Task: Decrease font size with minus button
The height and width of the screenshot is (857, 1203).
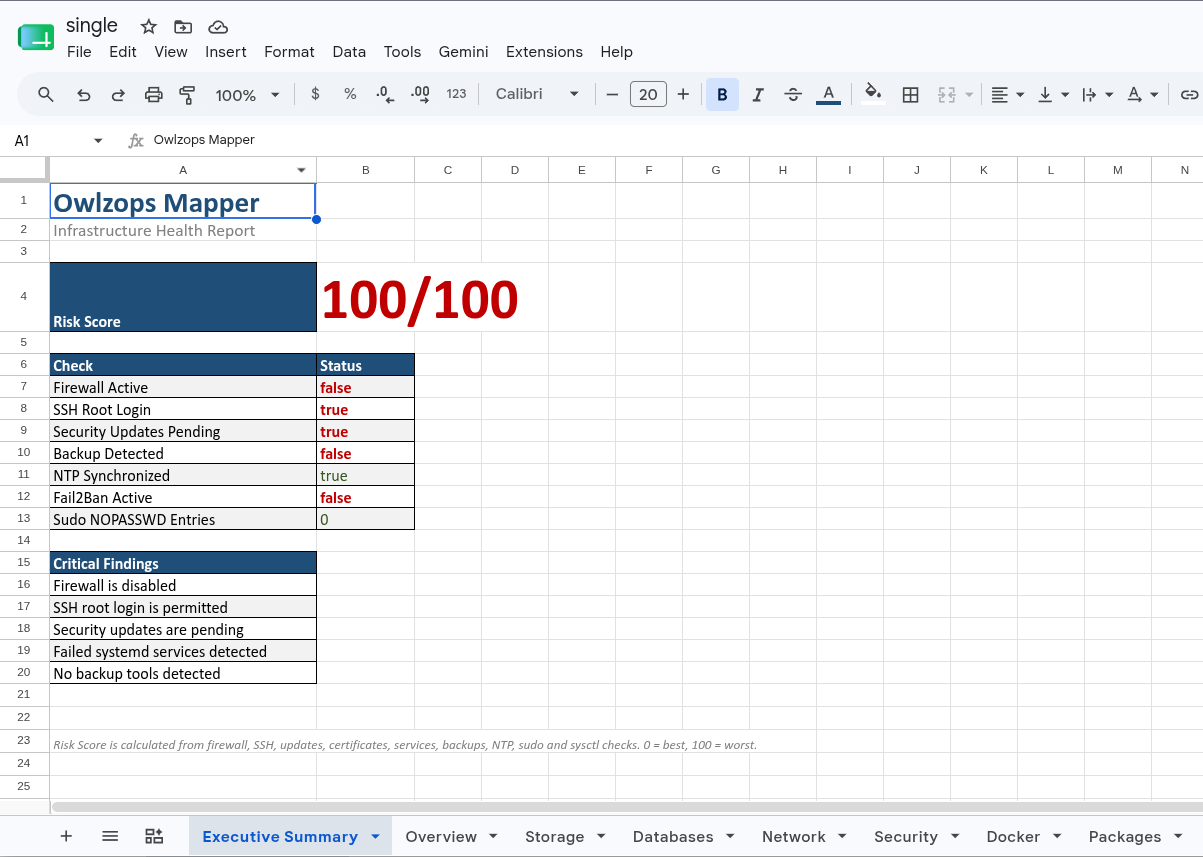Action: (x=612, y=94)
